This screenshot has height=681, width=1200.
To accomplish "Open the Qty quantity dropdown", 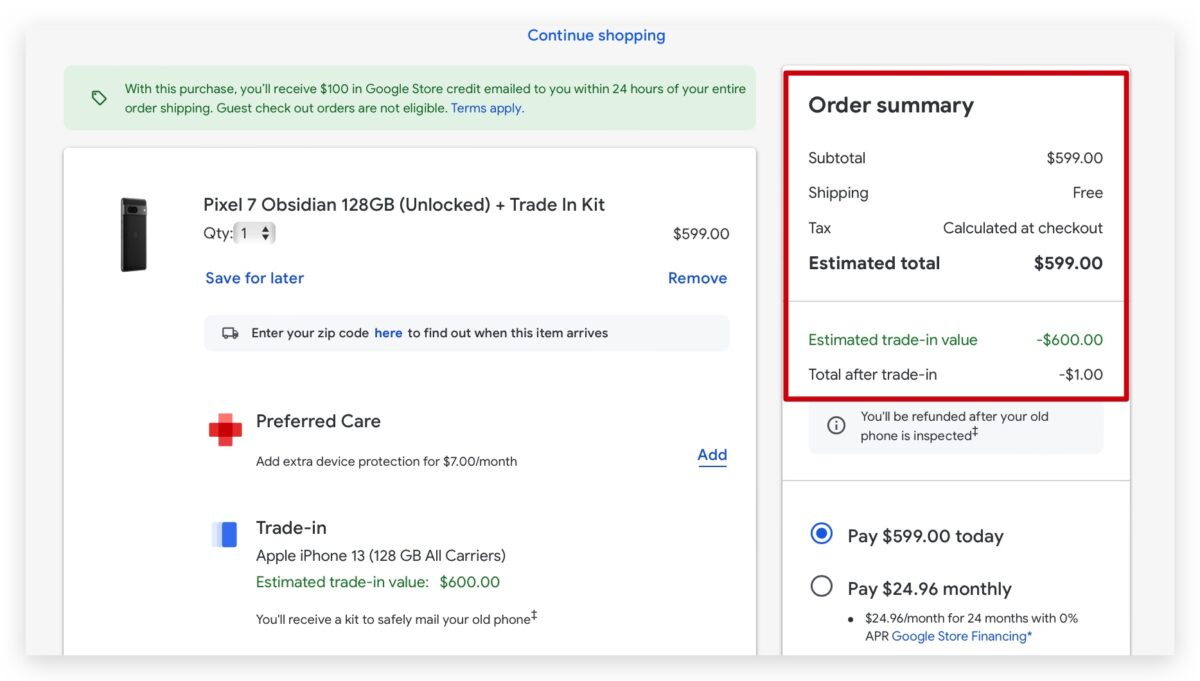I will pos(255,233).
